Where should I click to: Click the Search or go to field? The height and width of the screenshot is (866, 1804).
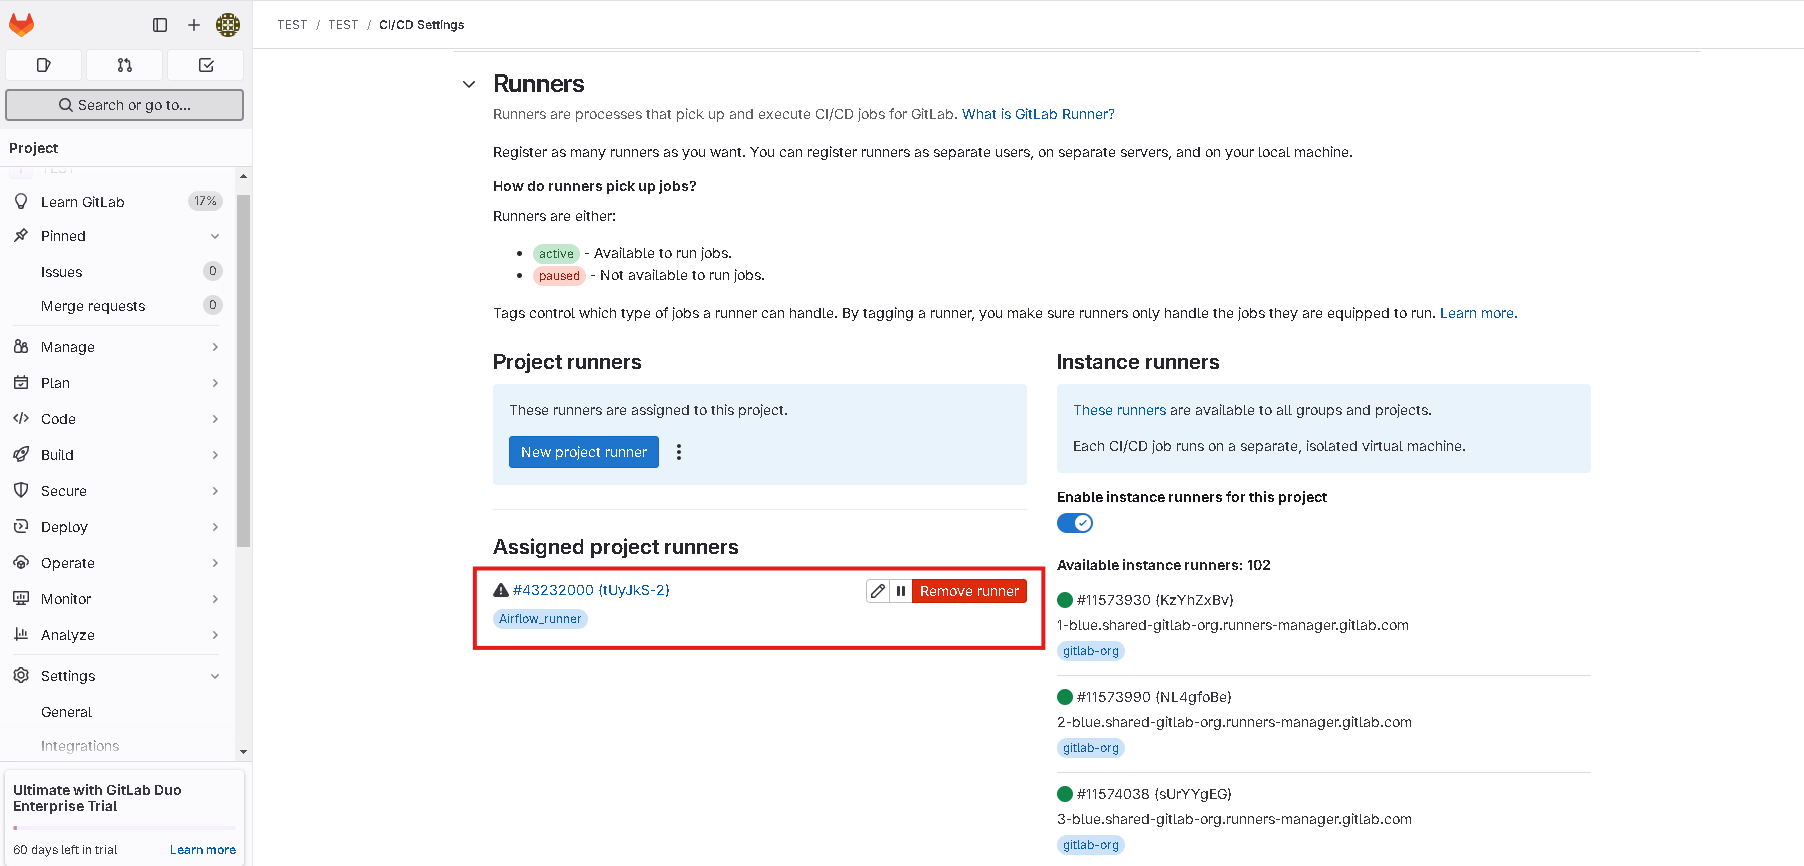pyautogui.click(x=125, y=105)
